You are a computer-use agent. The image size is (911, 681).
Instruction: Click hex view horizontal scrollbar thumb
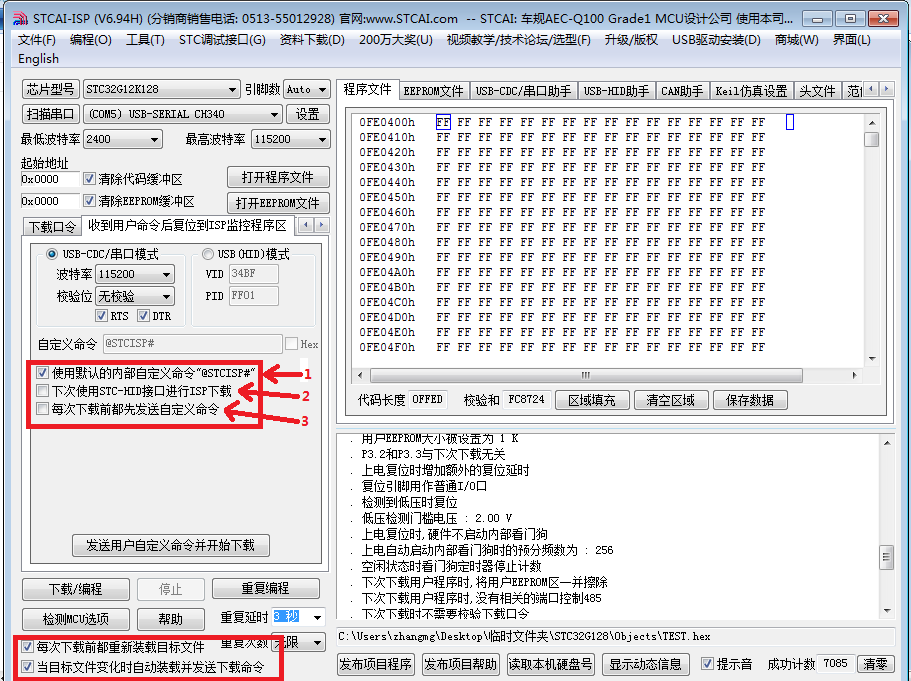pyautogui.click(x=586, y=375)
